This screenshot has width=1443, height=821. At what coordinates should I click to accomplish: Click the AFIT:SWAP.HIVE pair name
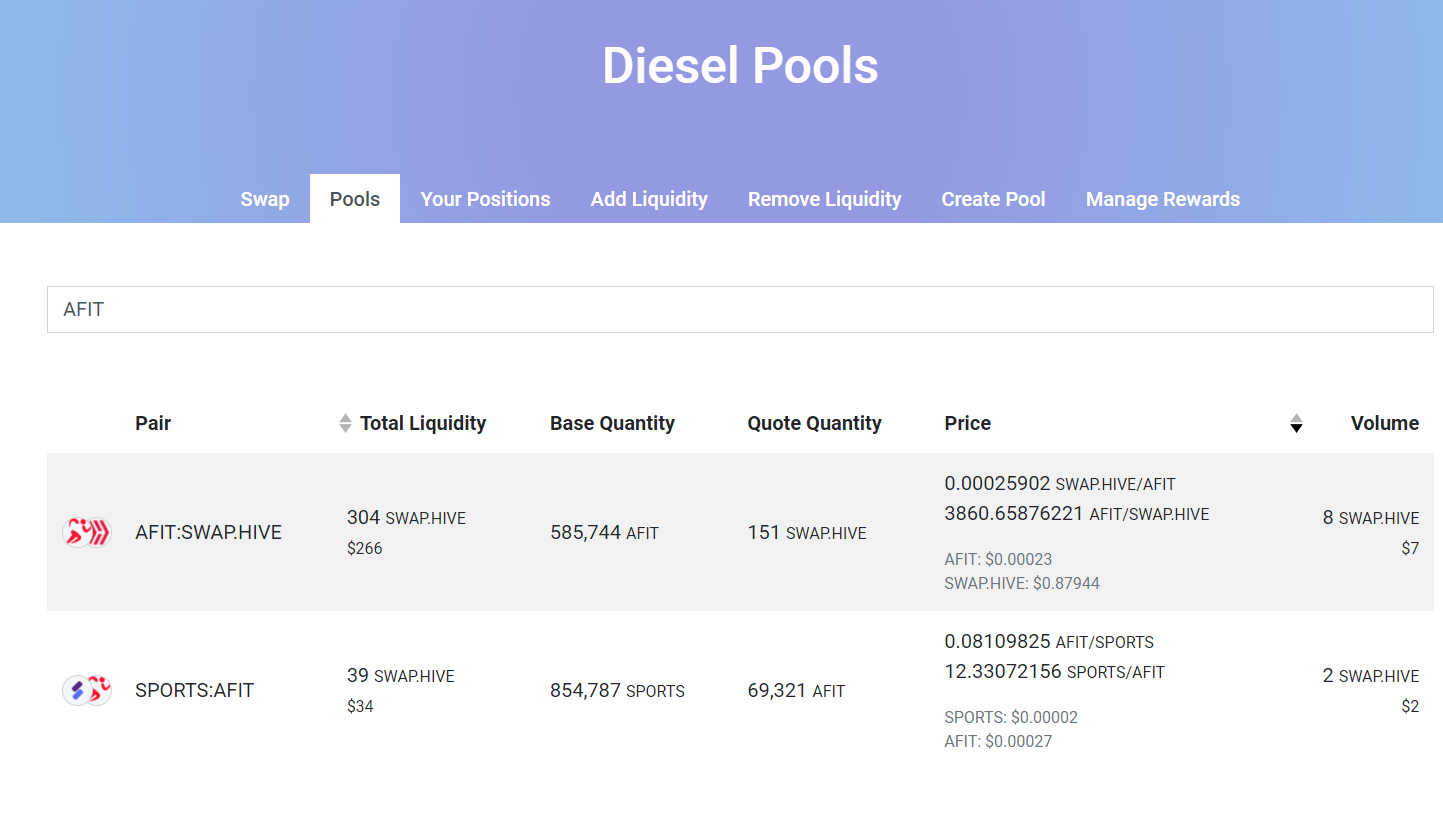coord(208,532)
